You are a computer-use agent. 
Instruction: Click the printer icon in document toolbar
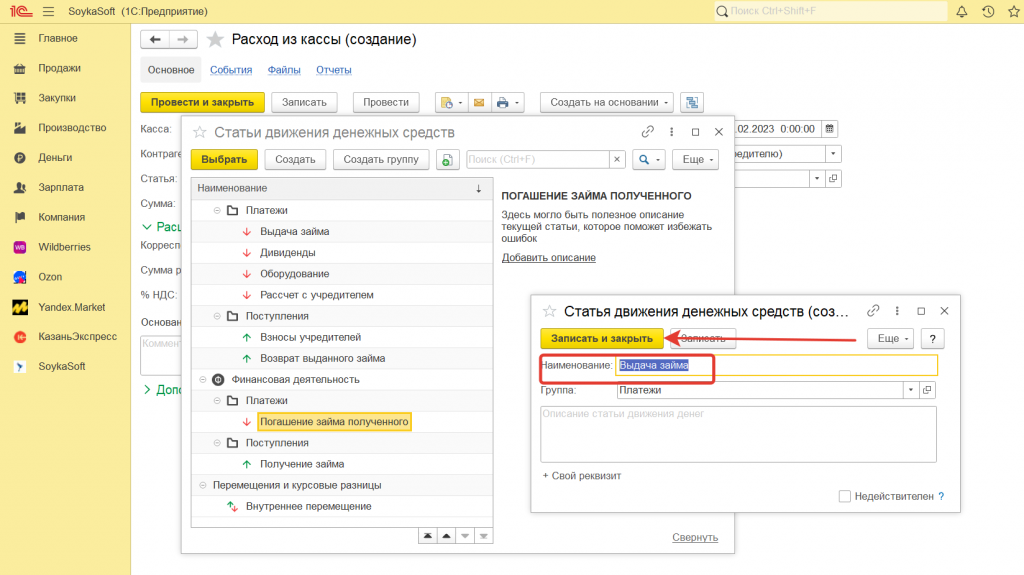(x=504, y=103)
